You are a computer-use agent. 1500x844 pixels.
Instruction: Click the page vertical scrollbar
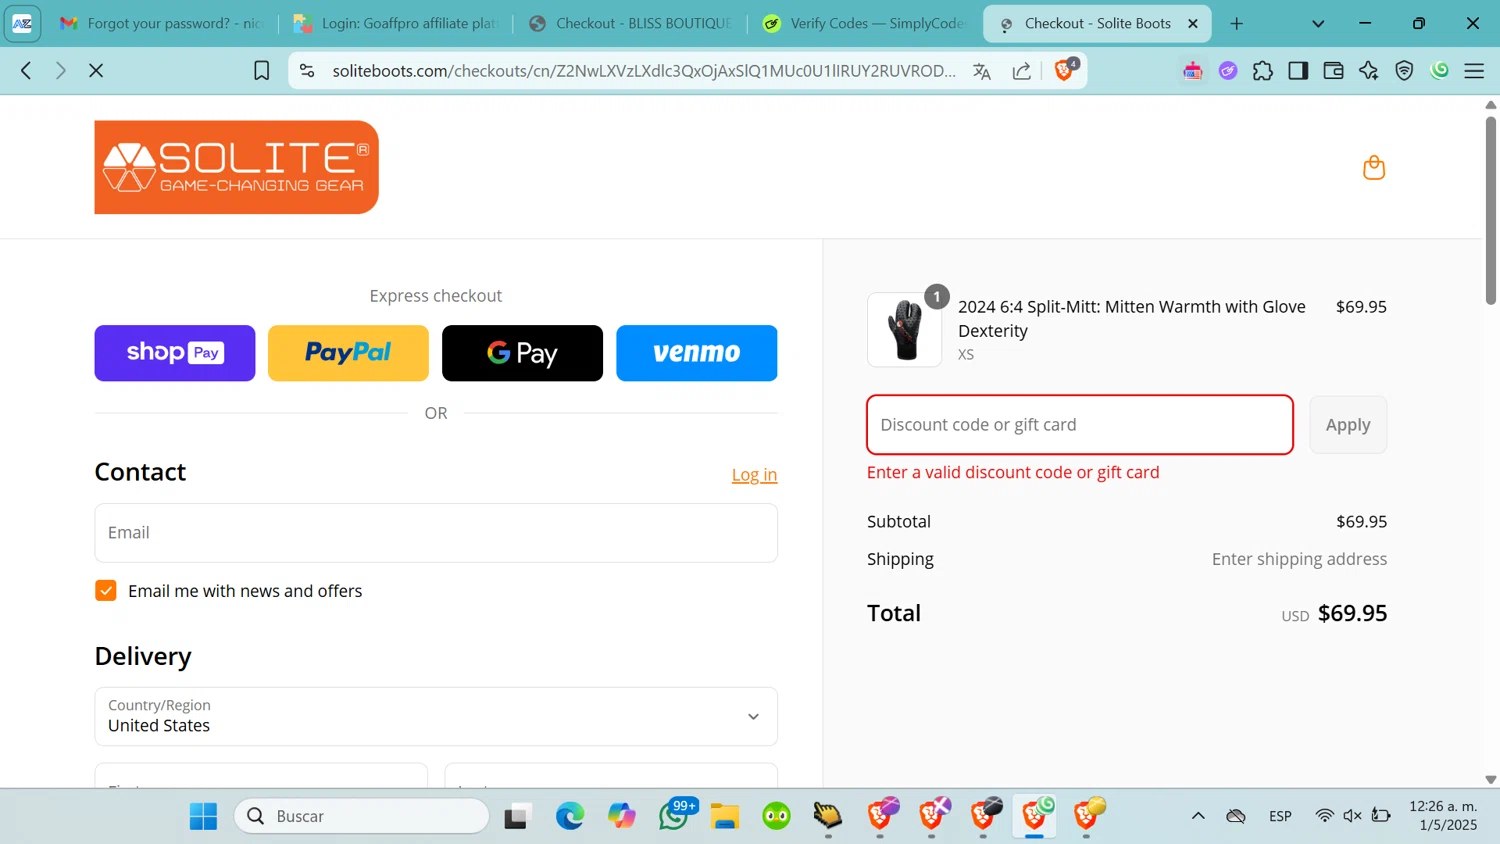point(1490,210)
